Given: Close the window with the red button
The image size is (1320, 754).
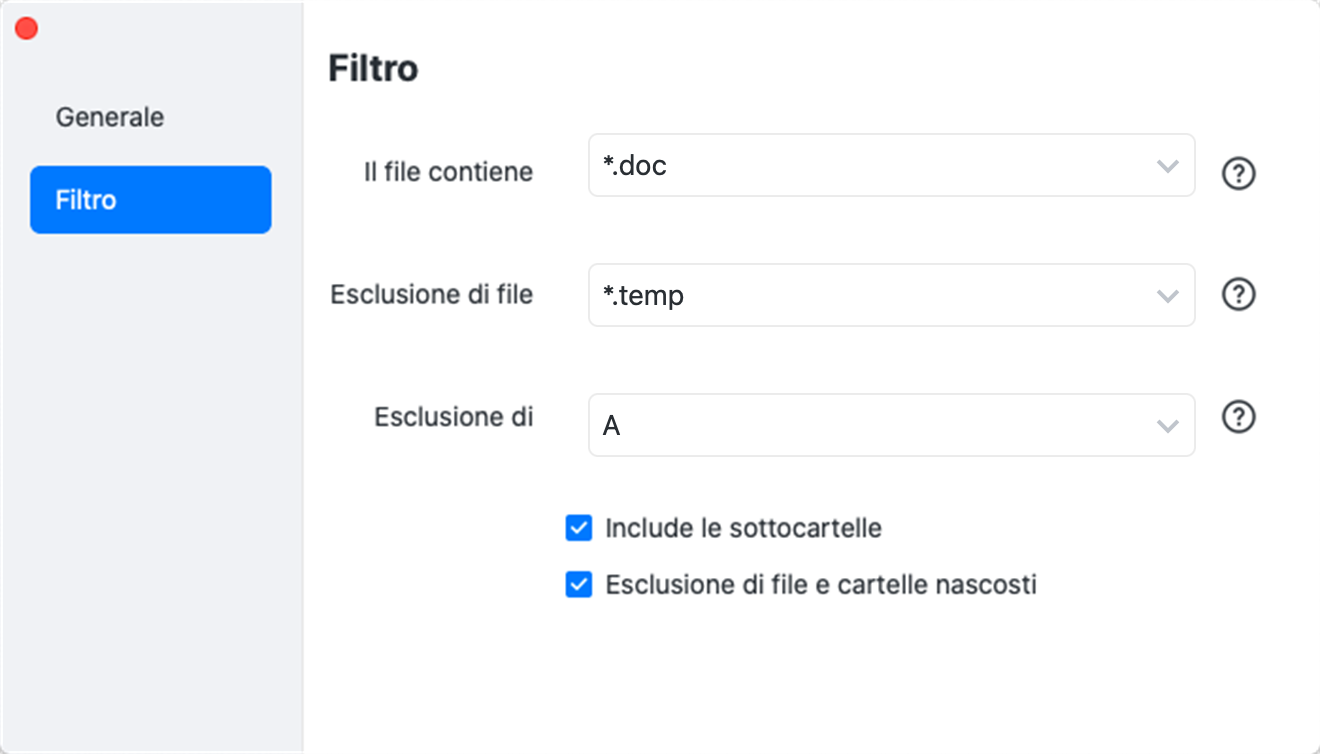Looking at the screenshot, I should pyautogui.click(x=27, y=29).
